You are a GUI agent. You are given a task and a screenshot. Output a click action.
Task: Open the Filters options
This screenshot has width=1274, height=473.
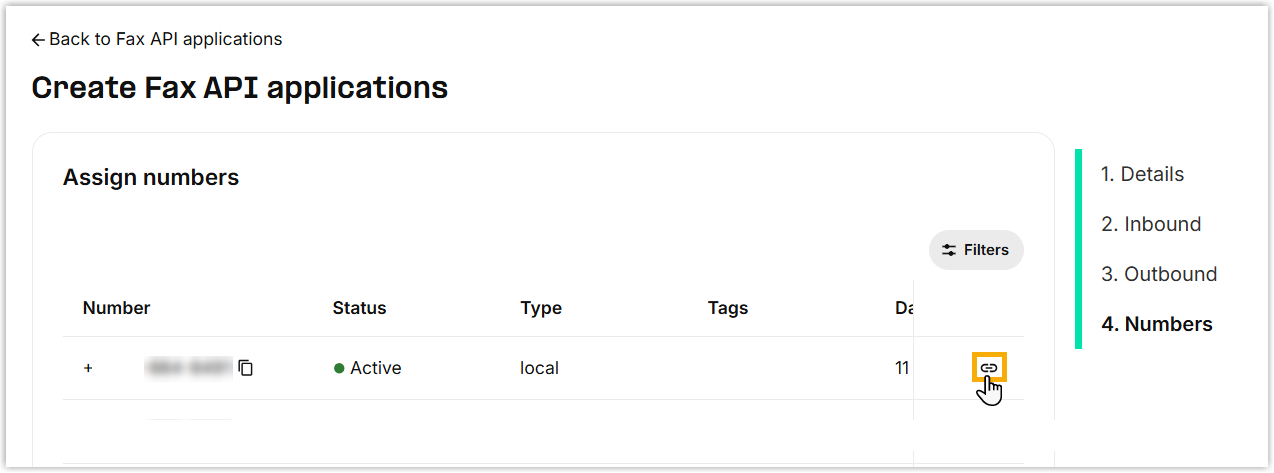976,250
